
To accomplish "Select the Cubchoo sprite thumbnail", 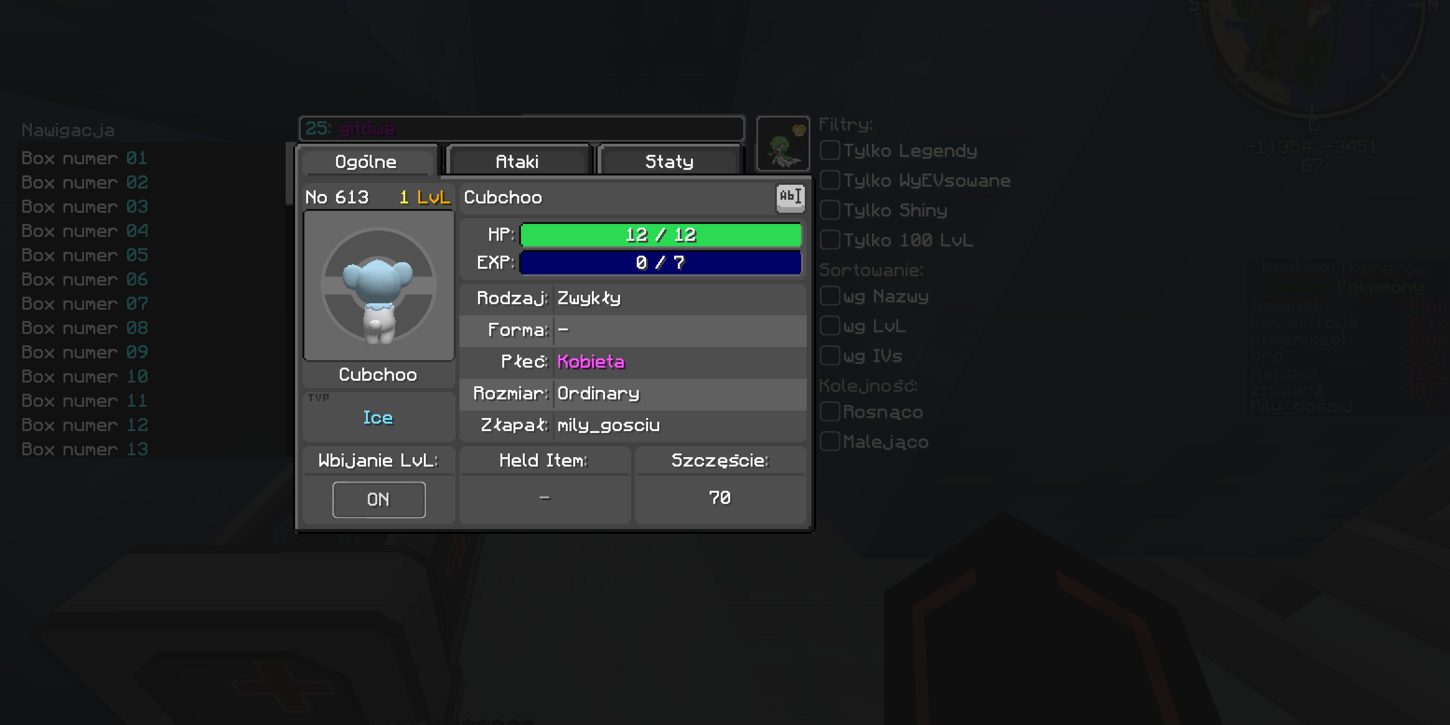I will pyautogui.click(x=379, y=286).
